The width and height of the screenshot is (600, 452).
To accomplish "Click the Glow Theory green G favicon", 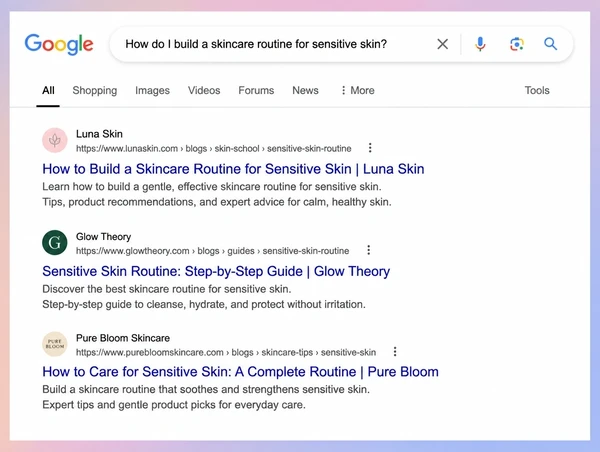I will pos(55,242).
